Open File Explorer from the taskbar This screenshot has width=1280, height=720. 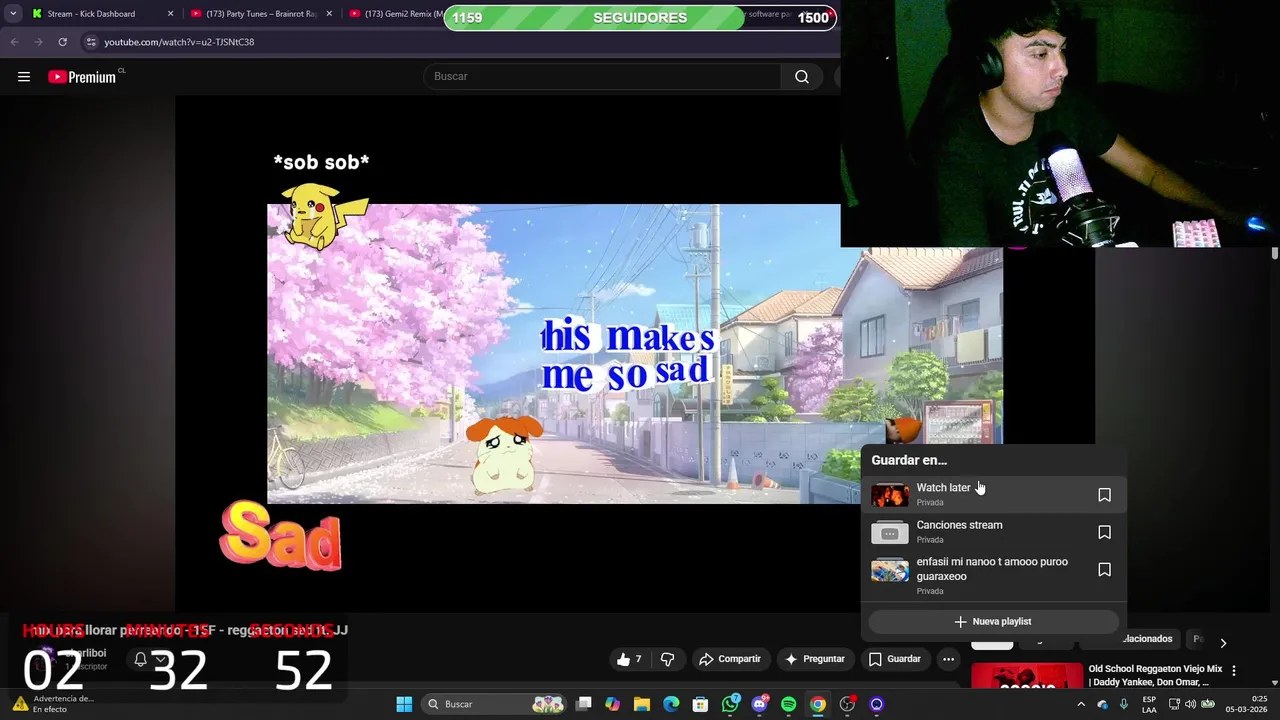pyautogui.click(x=642, y=704)
